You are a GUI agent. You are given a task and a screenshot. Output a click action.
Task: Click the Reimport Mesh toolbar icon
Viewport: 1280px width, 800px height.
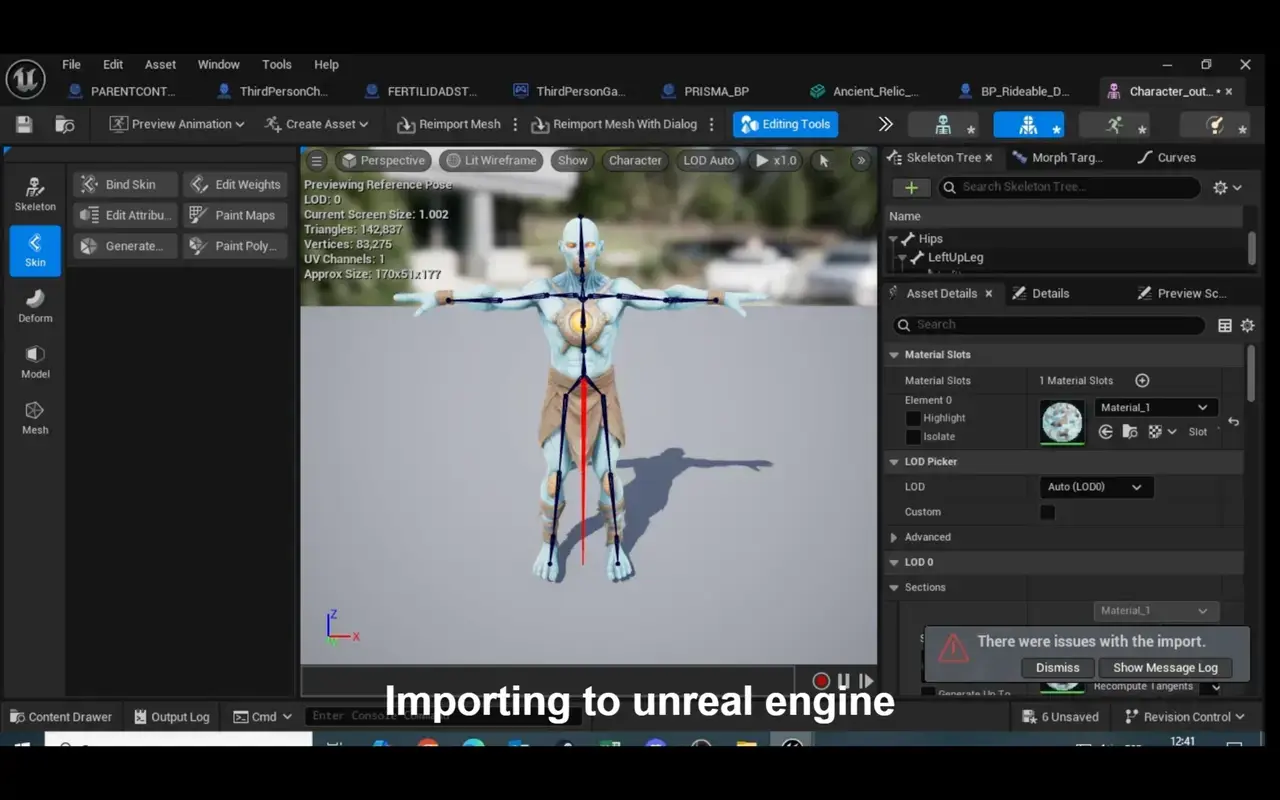pyautogui.click(x=449, y=123)
